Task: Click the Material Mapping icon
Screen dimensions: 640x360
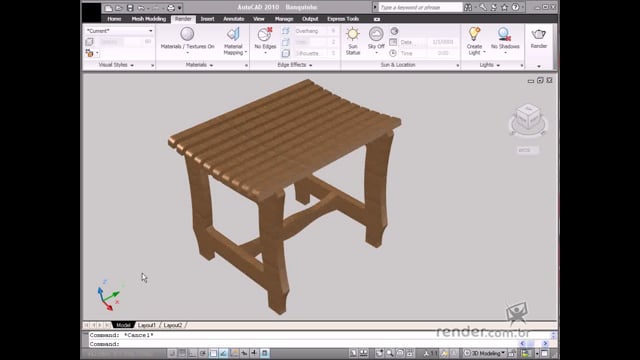Action: click(233, 34)
